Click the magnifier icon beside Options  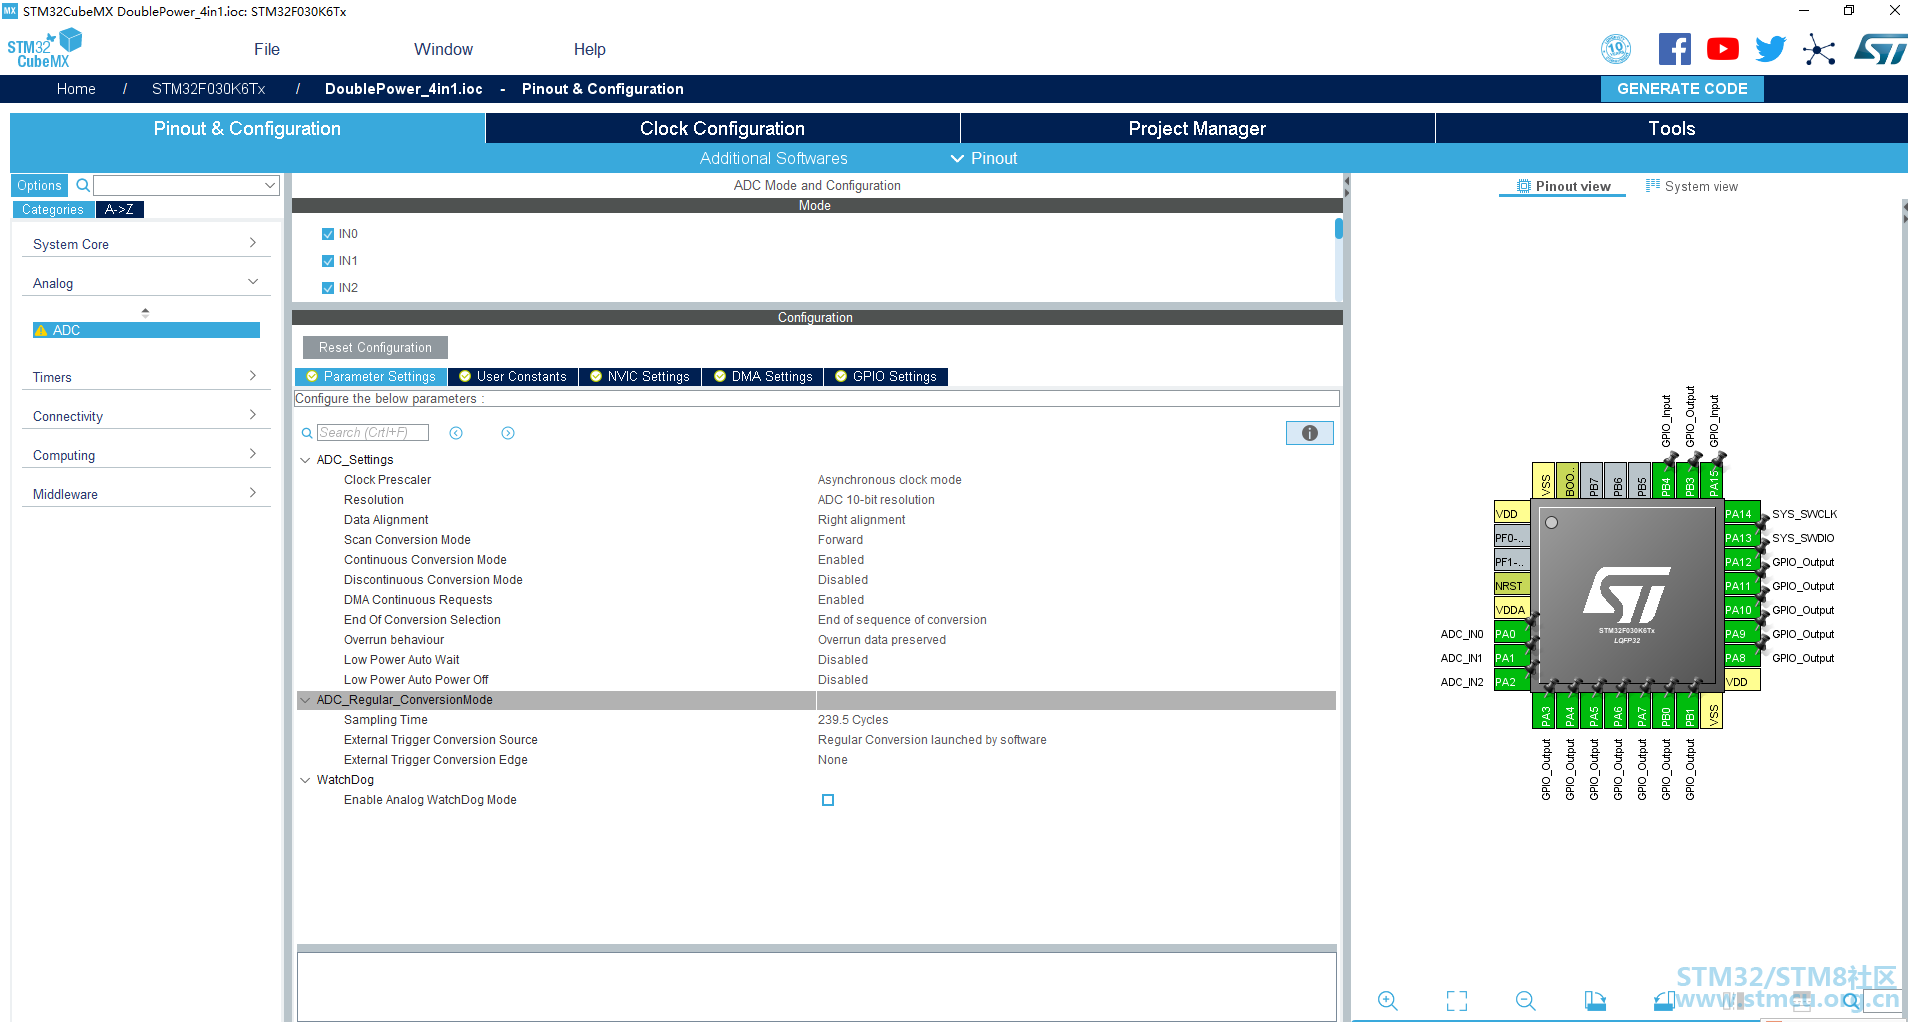83,185
